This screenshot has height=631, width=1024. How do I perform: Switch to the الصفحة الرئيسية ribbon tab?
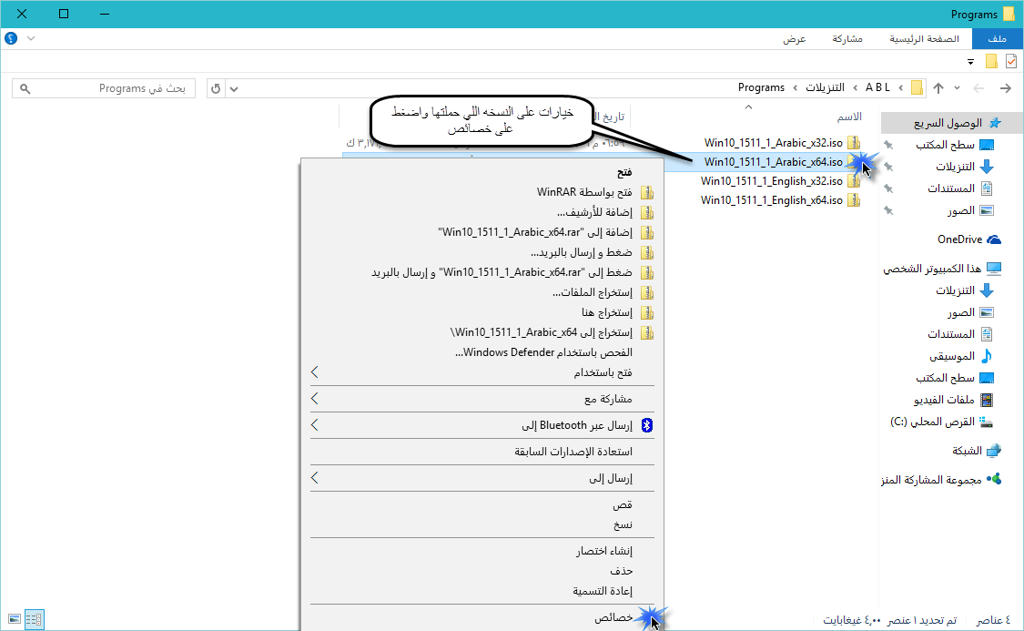coord(924,39)
